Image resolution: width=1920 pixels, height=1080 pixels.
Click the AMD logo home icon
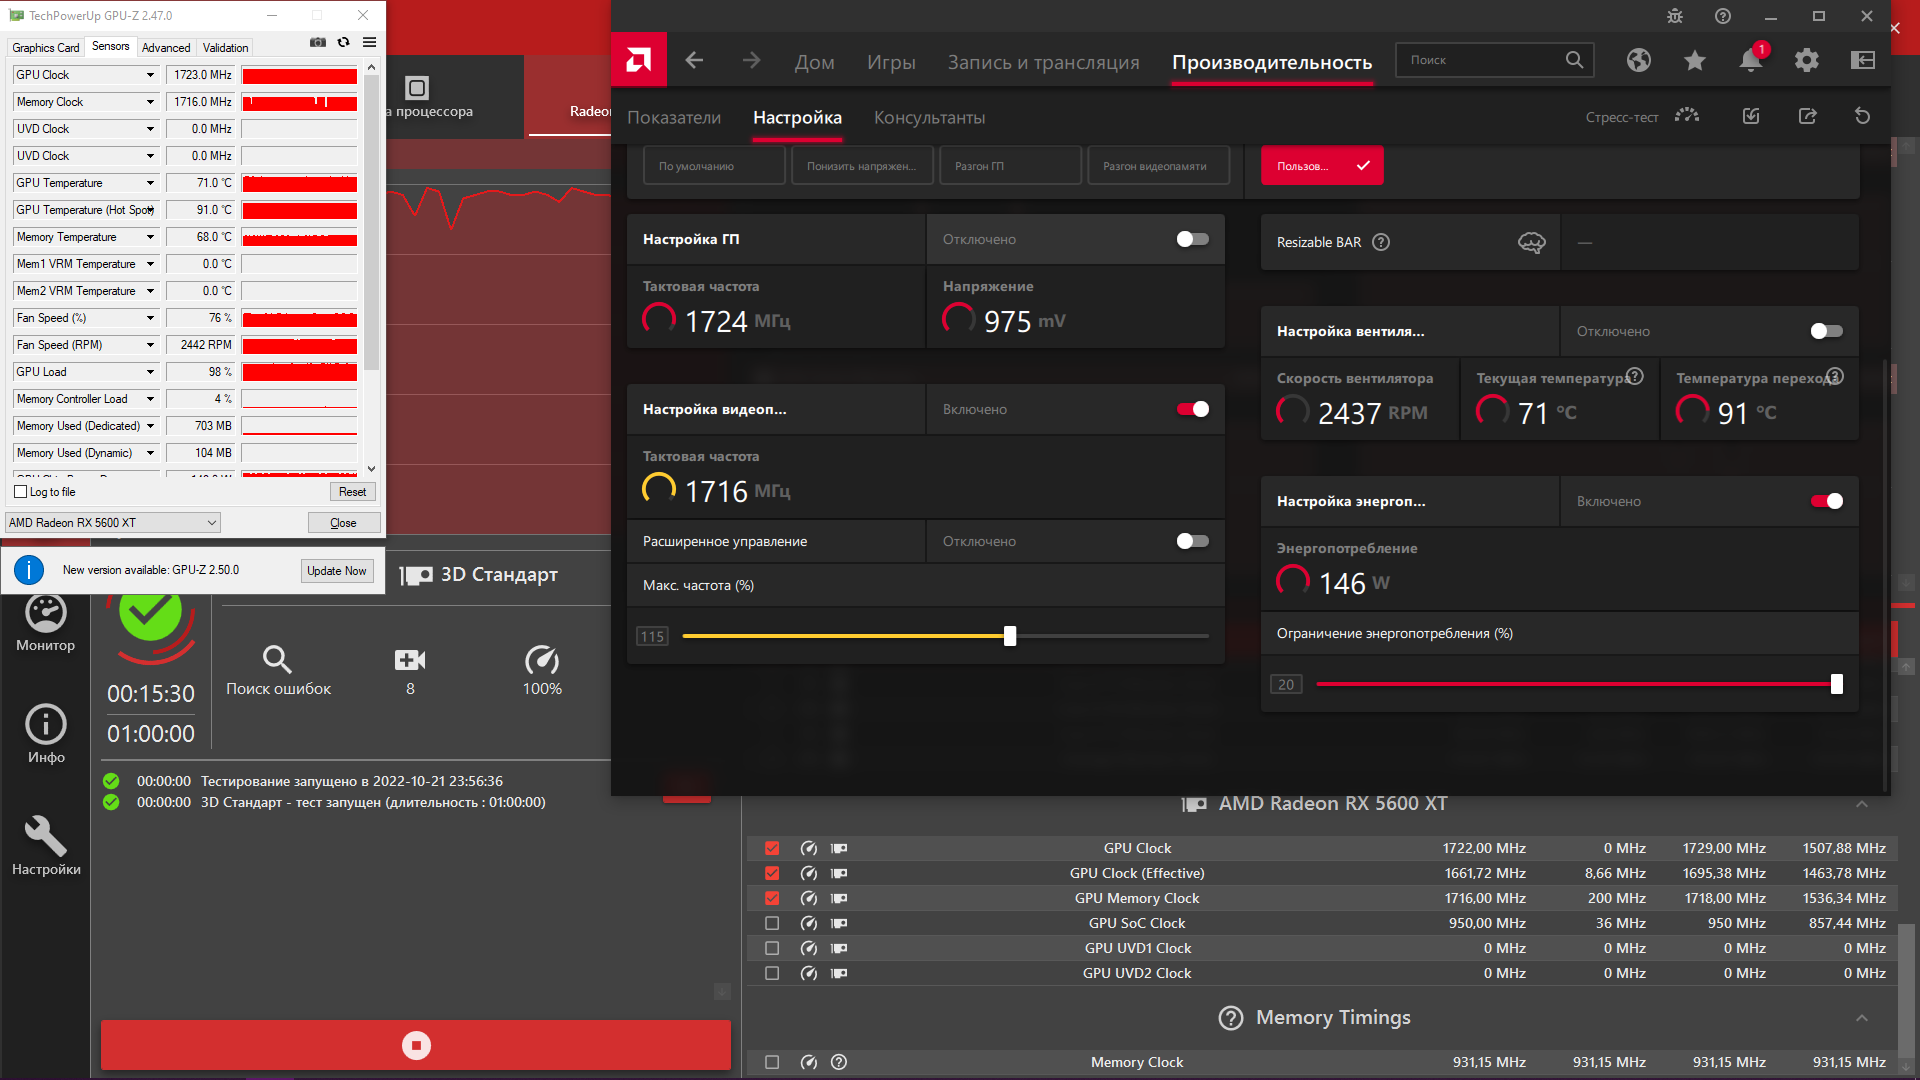point(639,60)
